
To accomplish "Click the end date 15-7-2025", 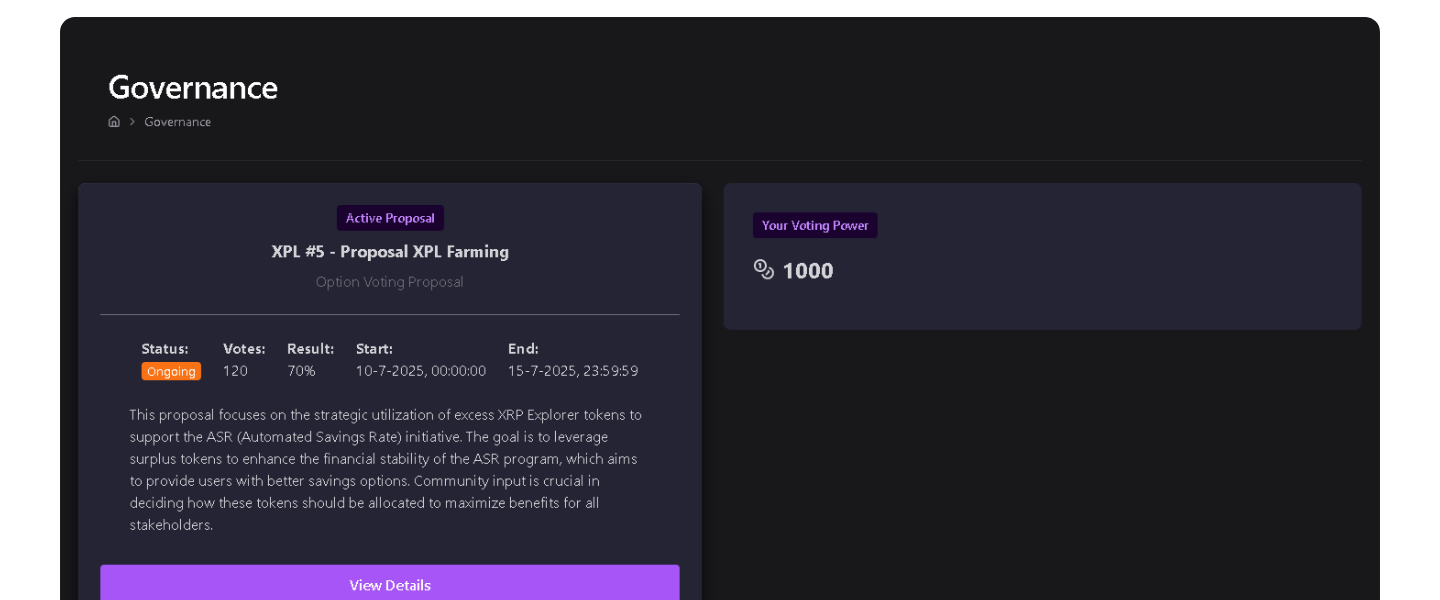I will pos(573,371).
